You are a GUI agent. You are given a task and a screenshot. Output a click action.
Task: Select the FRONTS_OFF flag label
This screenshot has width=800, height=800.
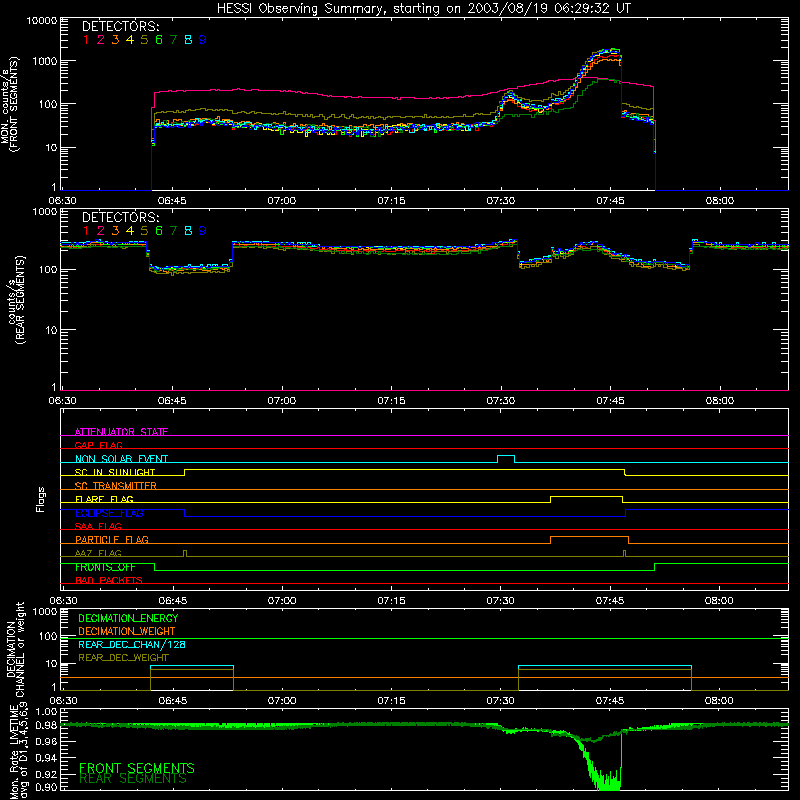(105, 567)
